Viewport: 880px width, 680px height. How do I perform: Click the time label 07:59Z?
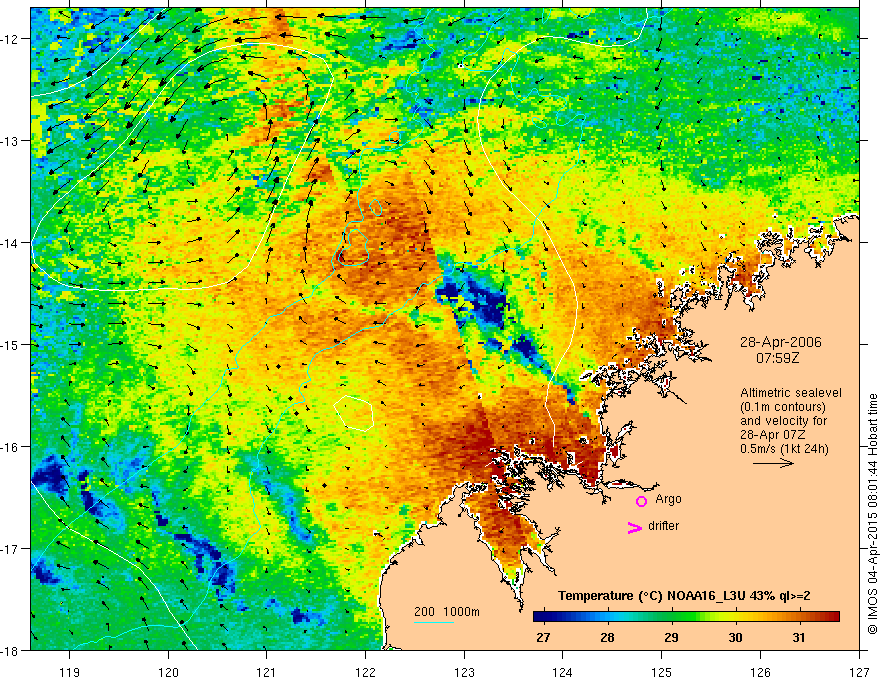(777, 357)
